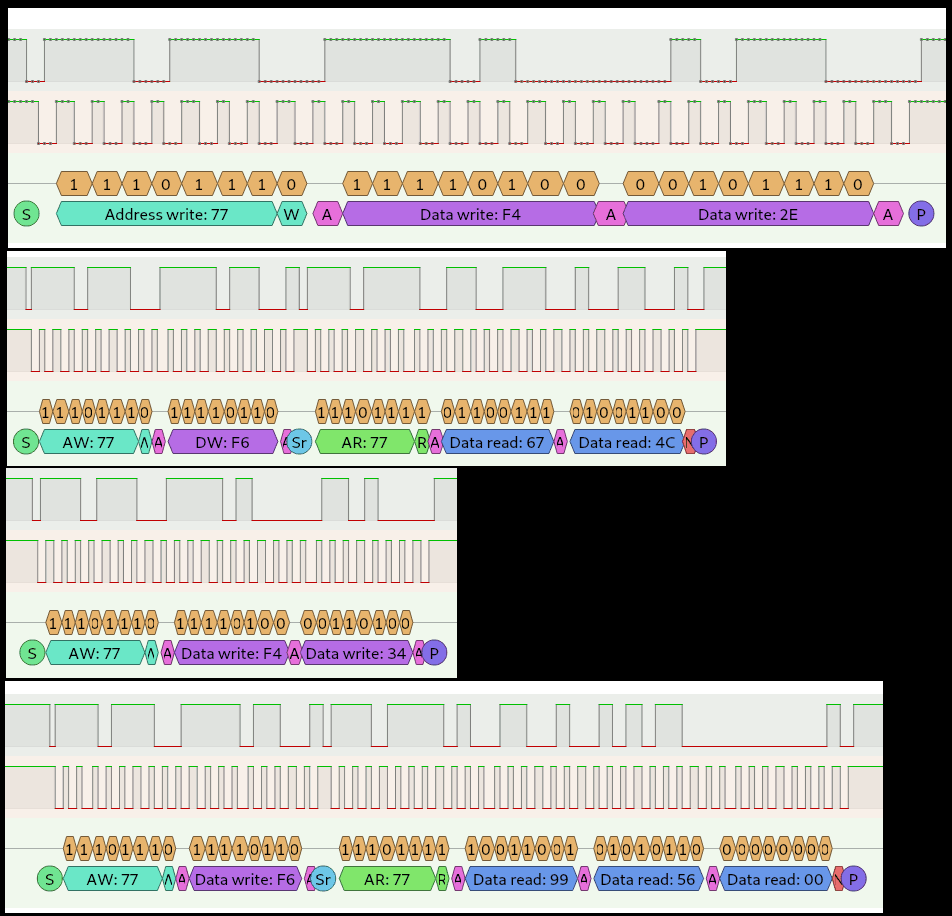Click the 'AR: 77' block preceding 'Data read: 67'
Viewport: 952px width, 916px height.
point(364,442)
